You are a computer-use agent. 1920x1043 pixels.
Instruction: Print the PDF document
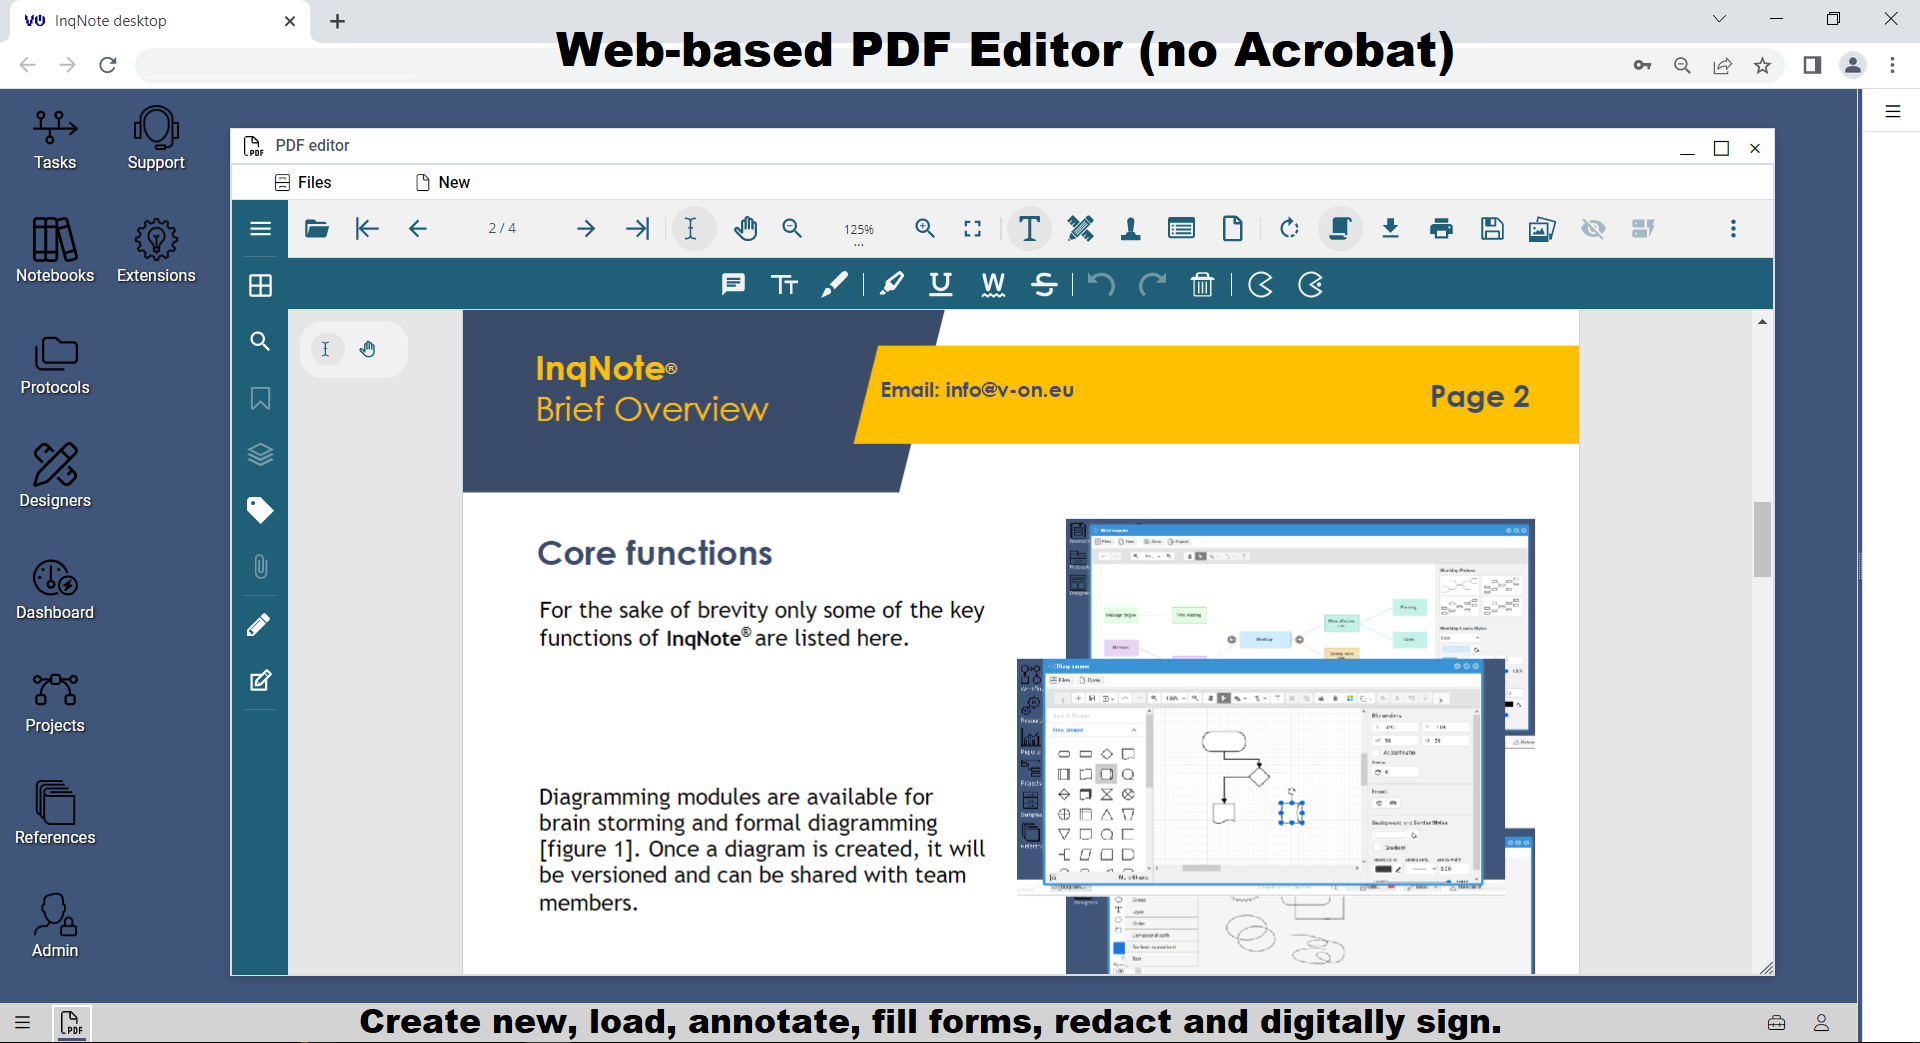[1441, 229]
